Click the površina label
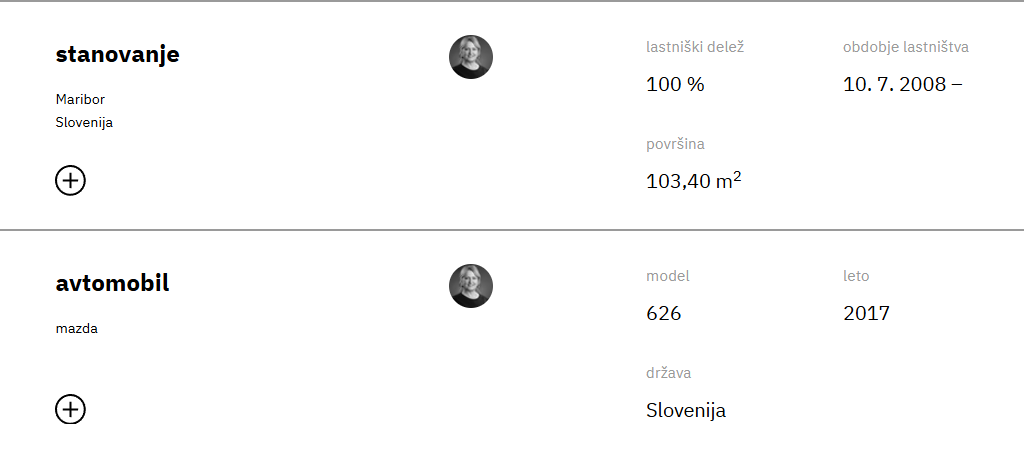This screenshot has height=455, width=1024. (675, 144)
